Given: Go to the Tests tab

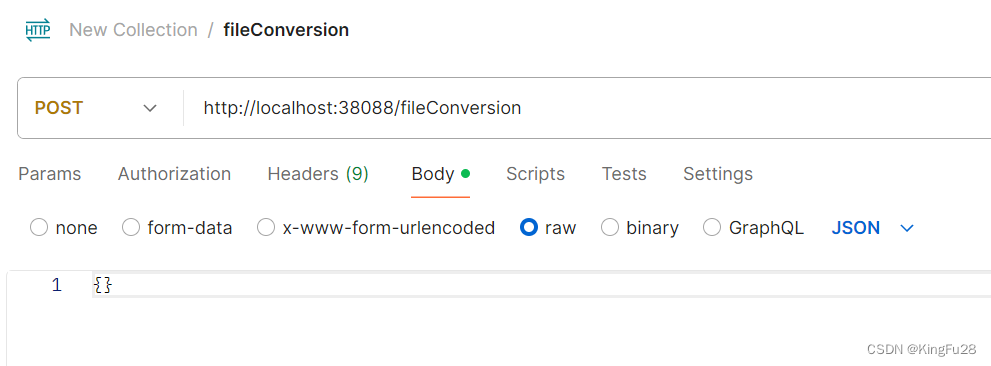Looking at the screenshot, I should coord(624,174).
